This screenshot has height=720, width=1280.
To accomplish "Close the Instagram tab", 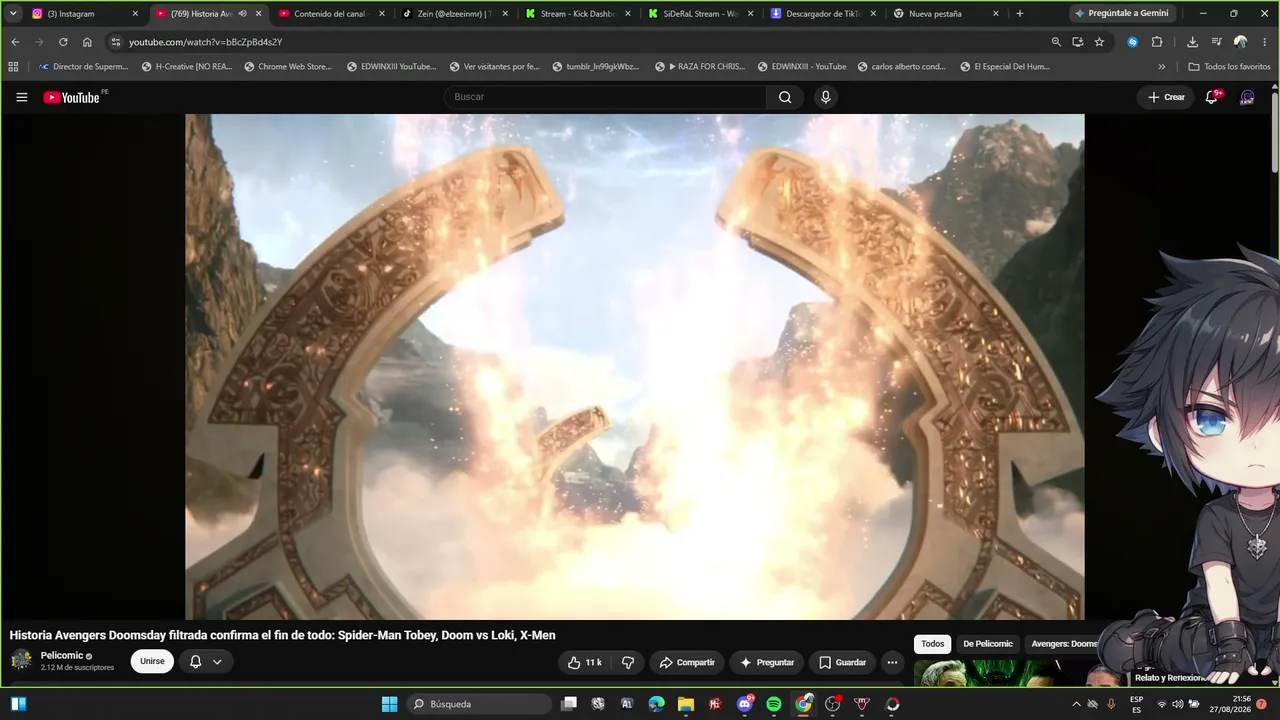I will tap(135, 14).
